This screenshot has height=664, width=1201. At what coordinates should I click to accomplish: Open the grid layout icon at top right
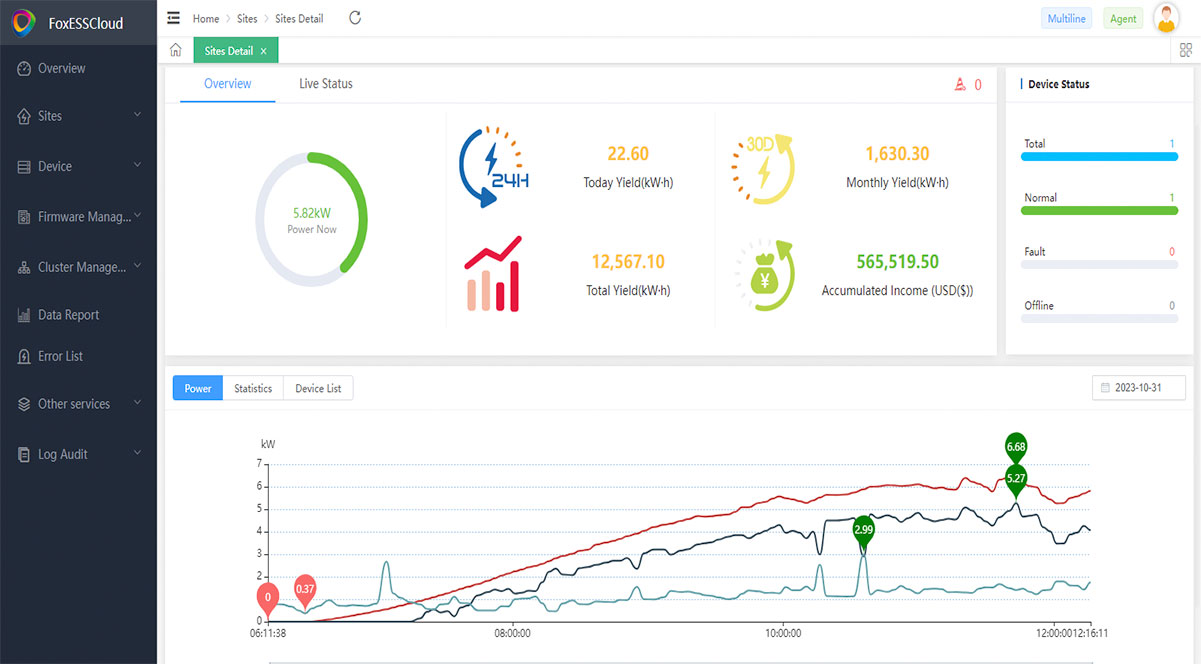[1186, 50]
